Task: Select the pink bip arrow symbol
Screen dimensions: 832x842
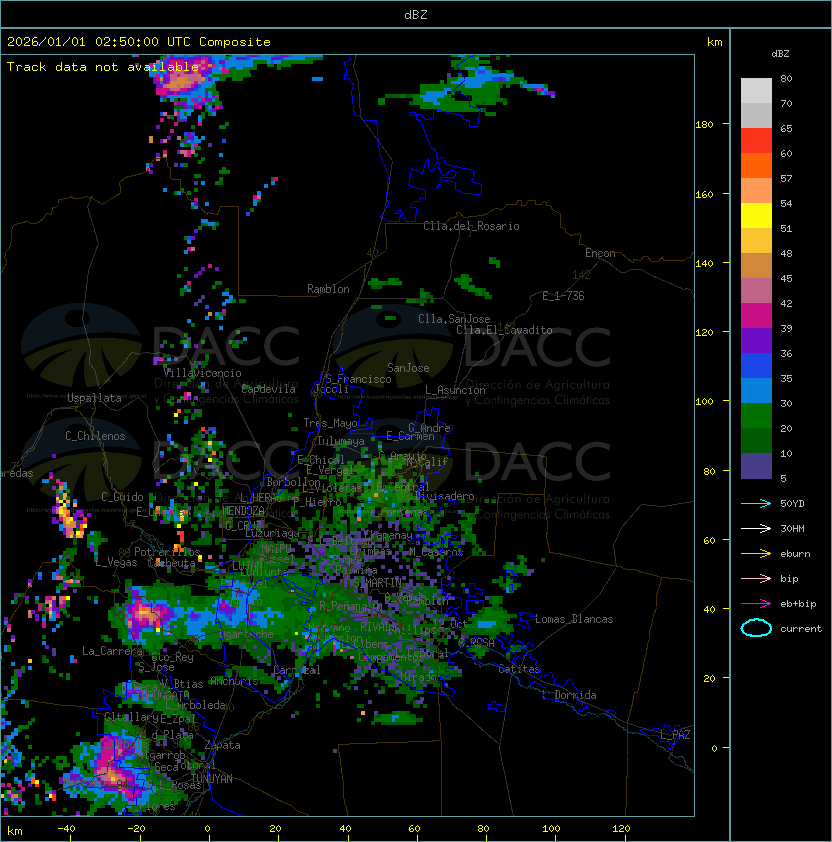Action: [x=756, y=578]
